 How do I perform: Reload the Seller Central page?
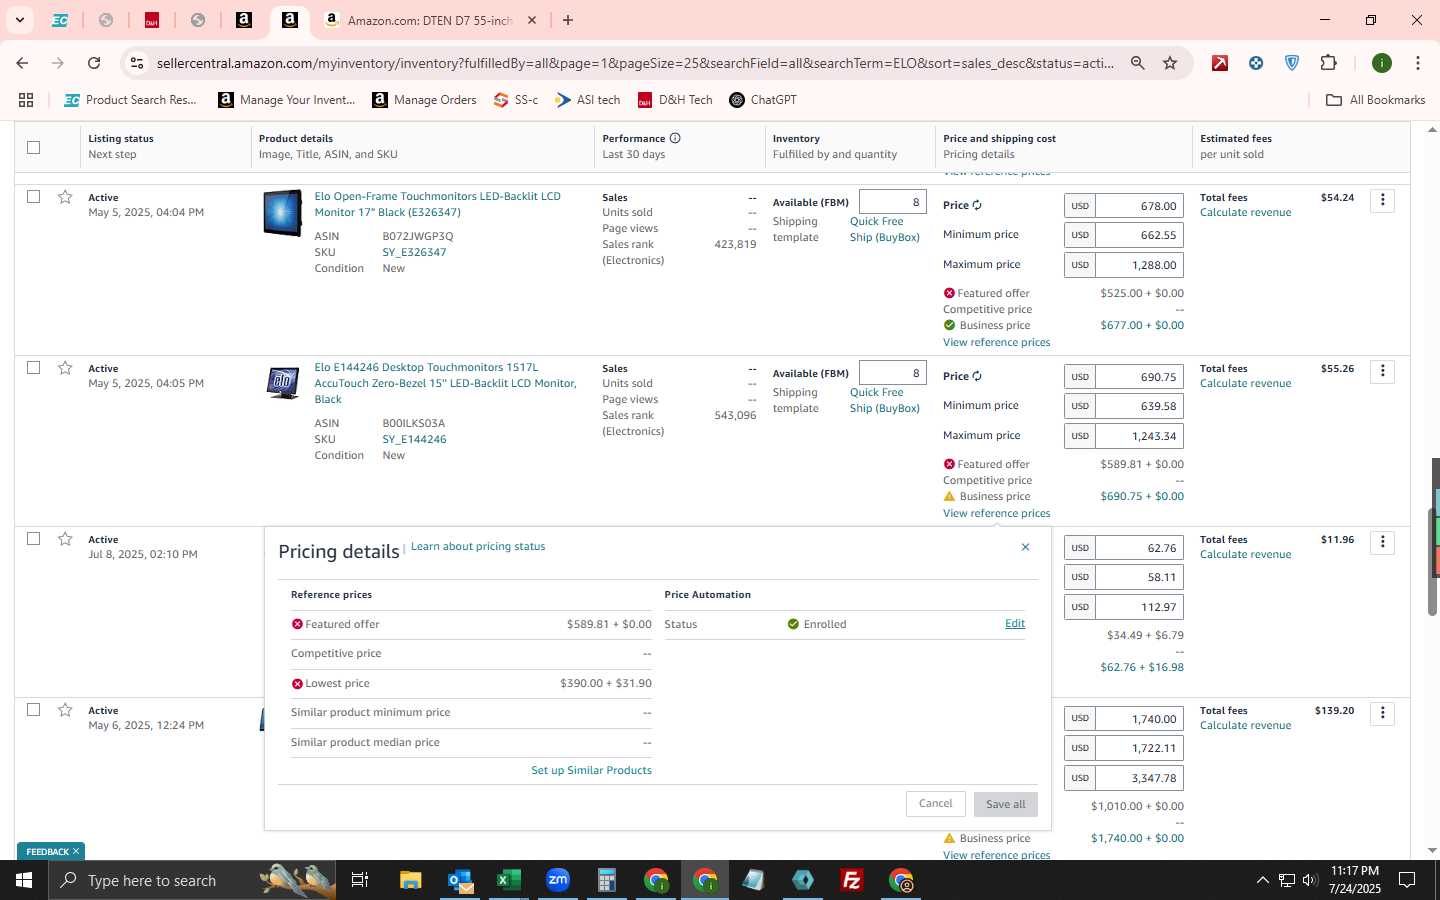(x=94, y=63)
